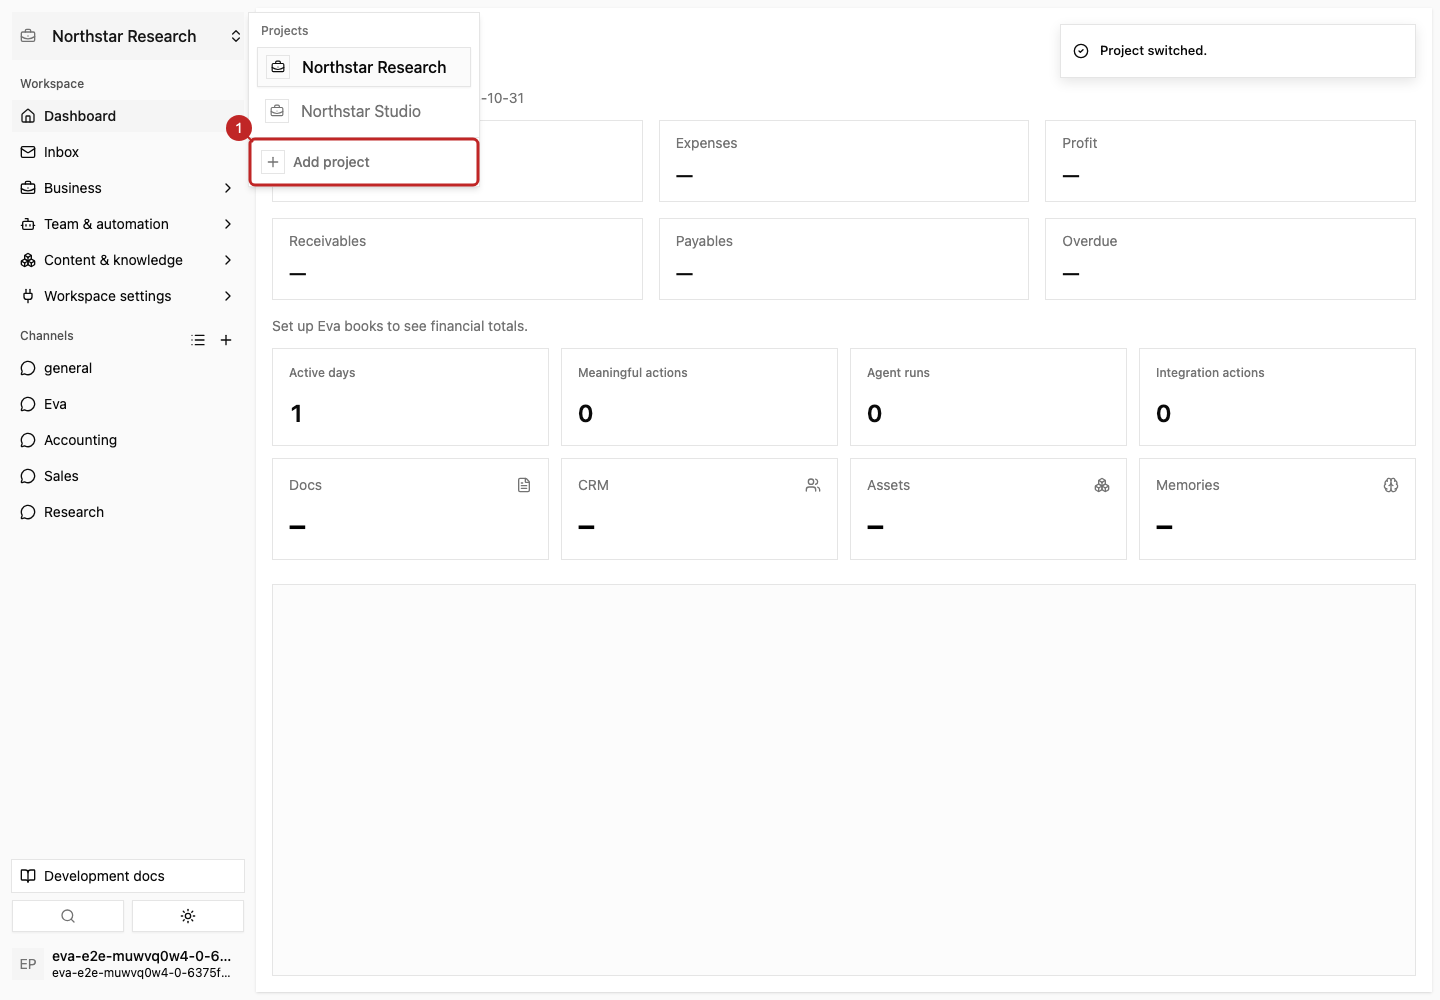
Task: Click the Dashboard home icon
Action: tap(28, 116)
